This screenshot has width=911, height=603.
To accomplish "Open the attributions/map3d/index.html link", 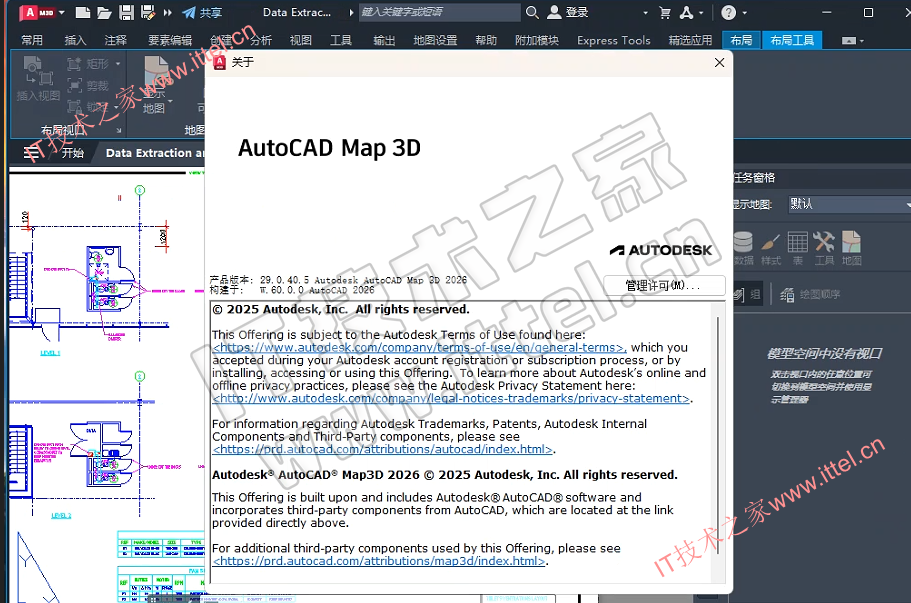I will (x=379, y=561).
